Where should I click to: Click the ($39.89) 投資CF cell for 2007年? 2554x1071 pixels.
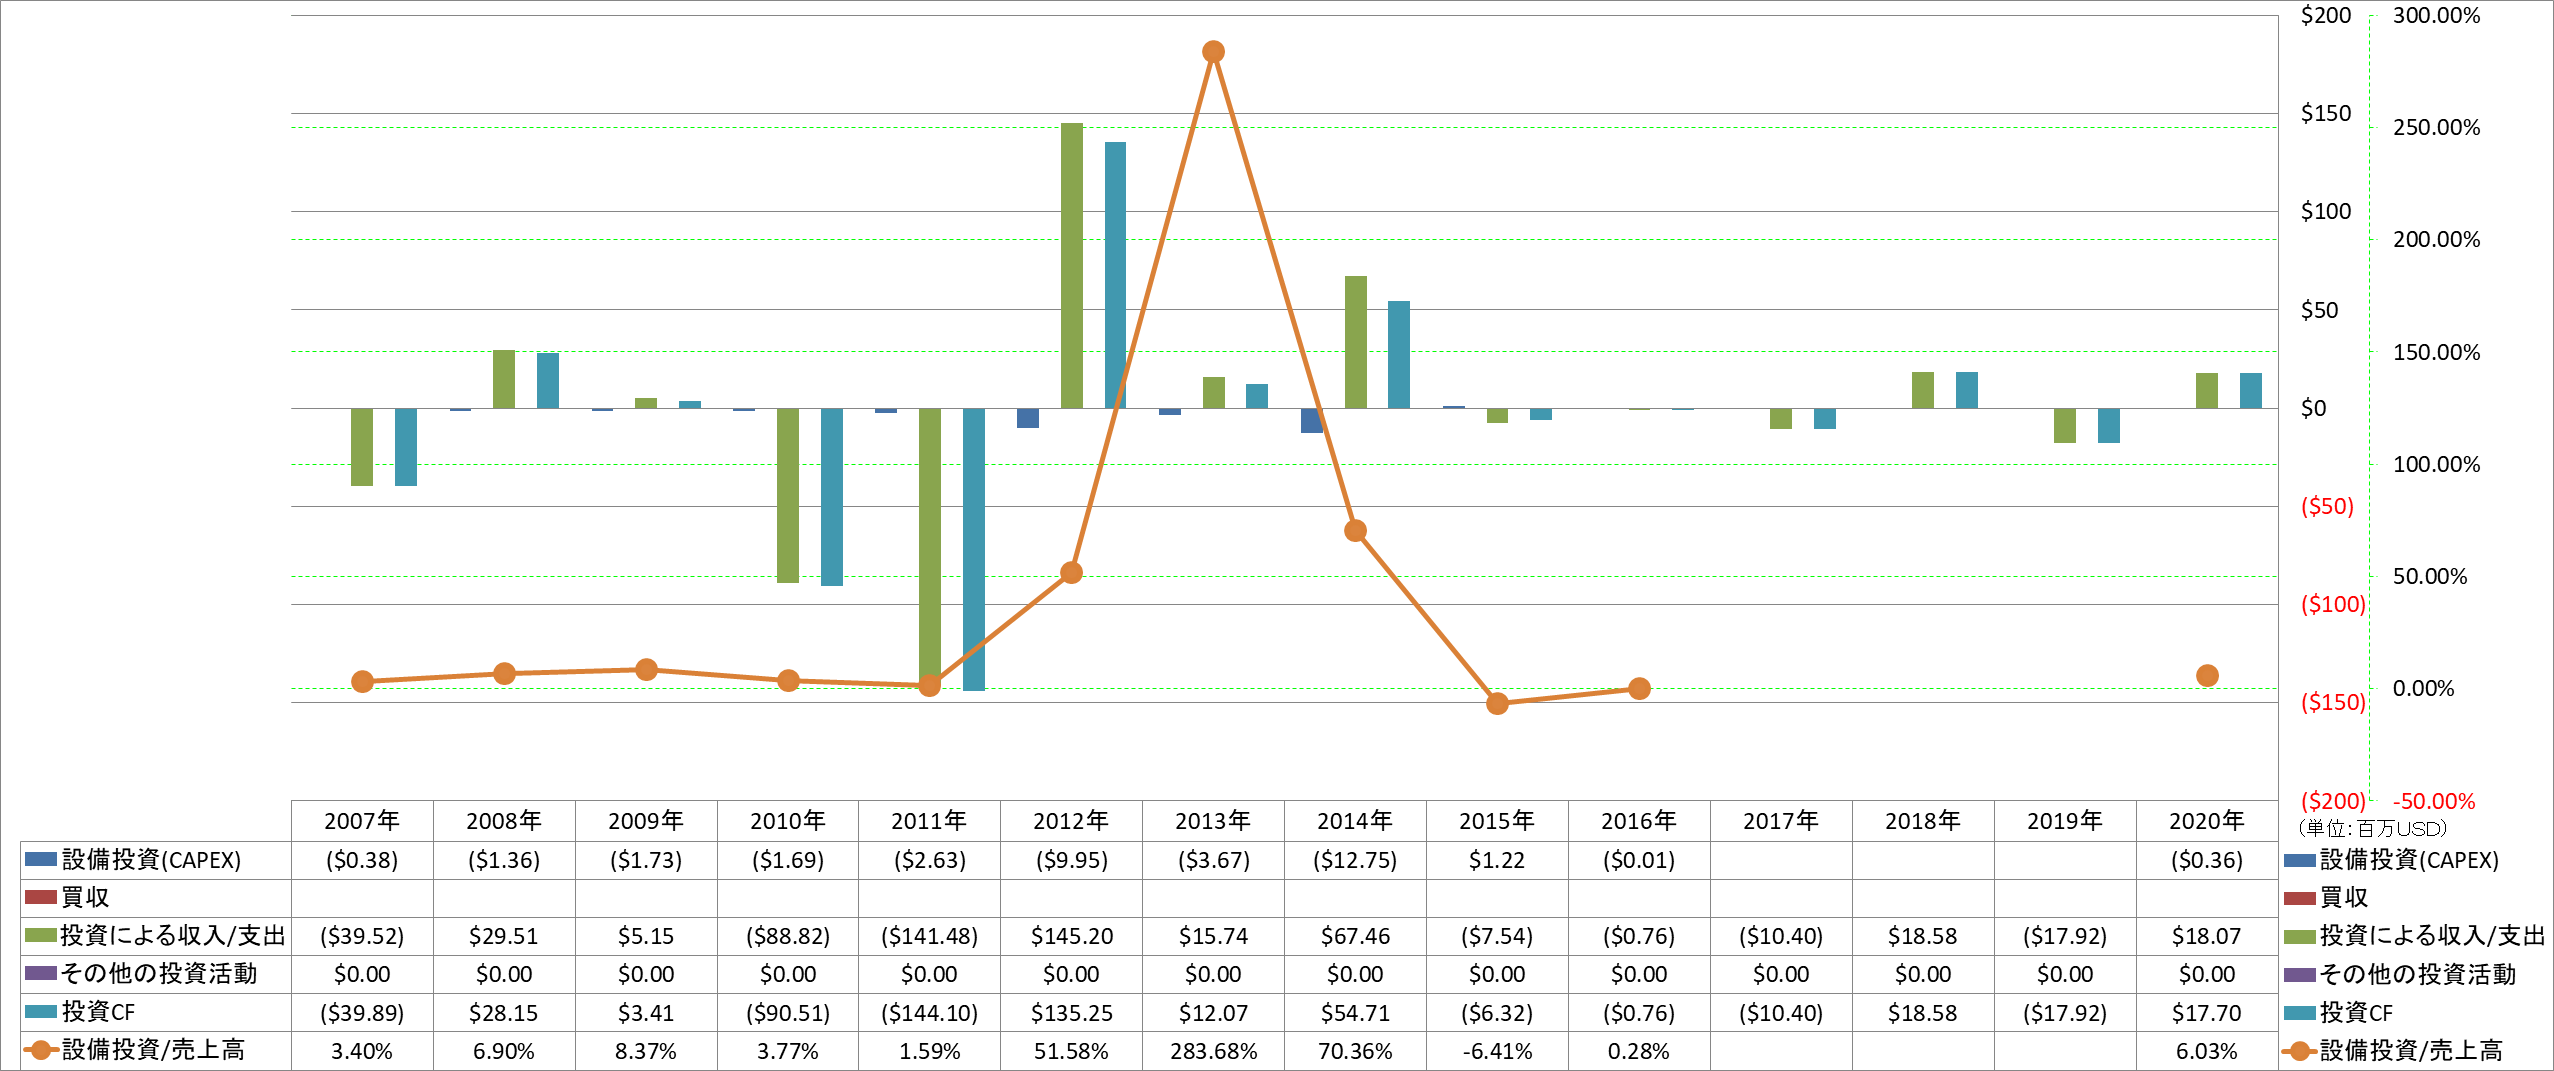point(362,1013)
